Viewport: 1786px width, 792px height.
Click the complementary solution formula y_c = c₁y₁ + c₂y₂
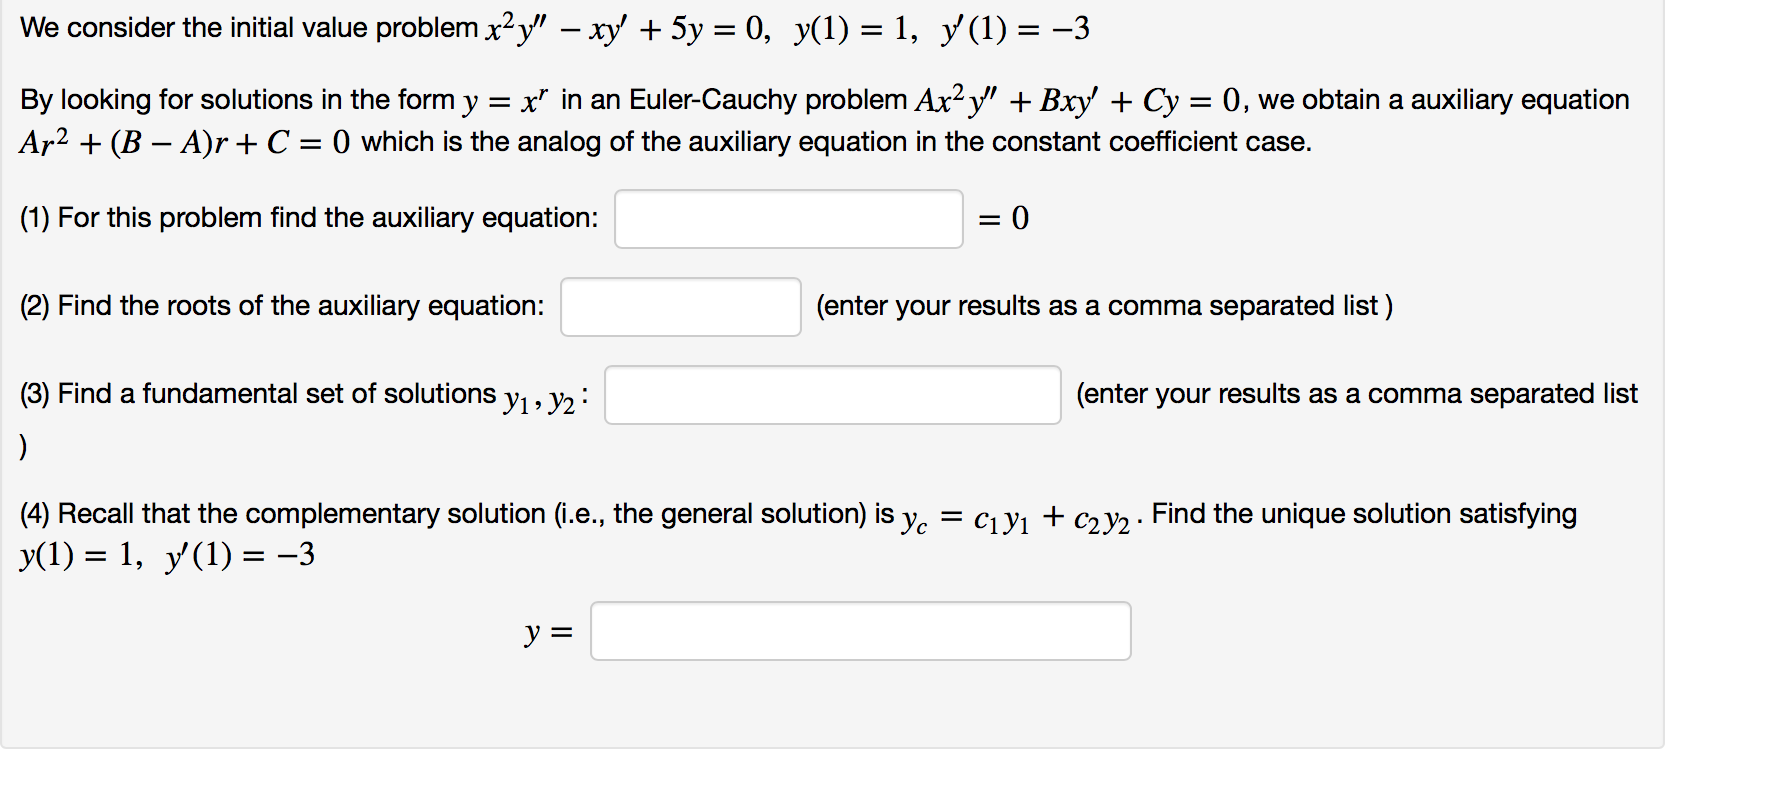[x=1017, y=517]
